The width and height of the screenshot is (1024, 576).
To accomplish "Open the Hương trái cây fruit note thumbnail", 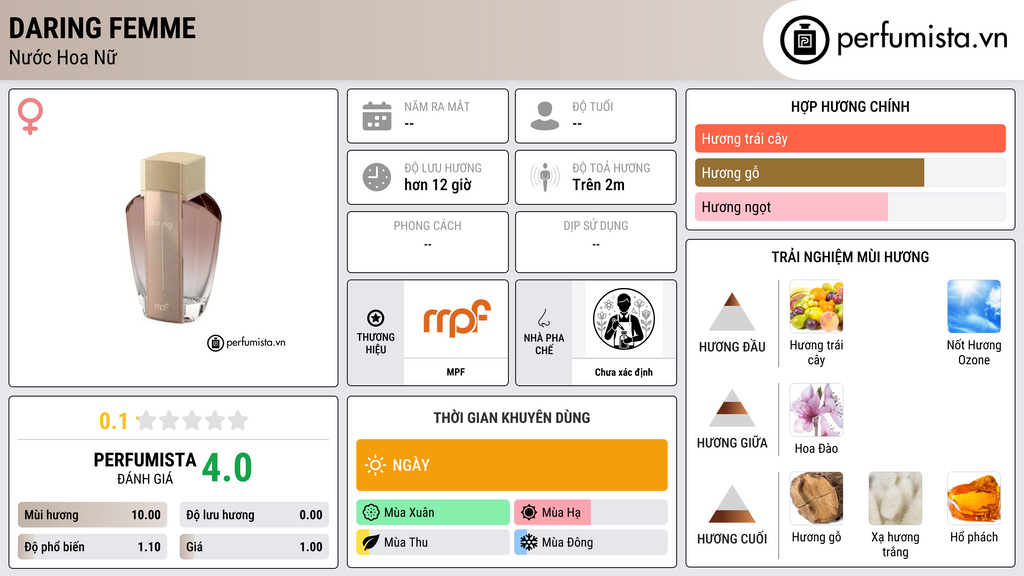I will tap(816, 306).
